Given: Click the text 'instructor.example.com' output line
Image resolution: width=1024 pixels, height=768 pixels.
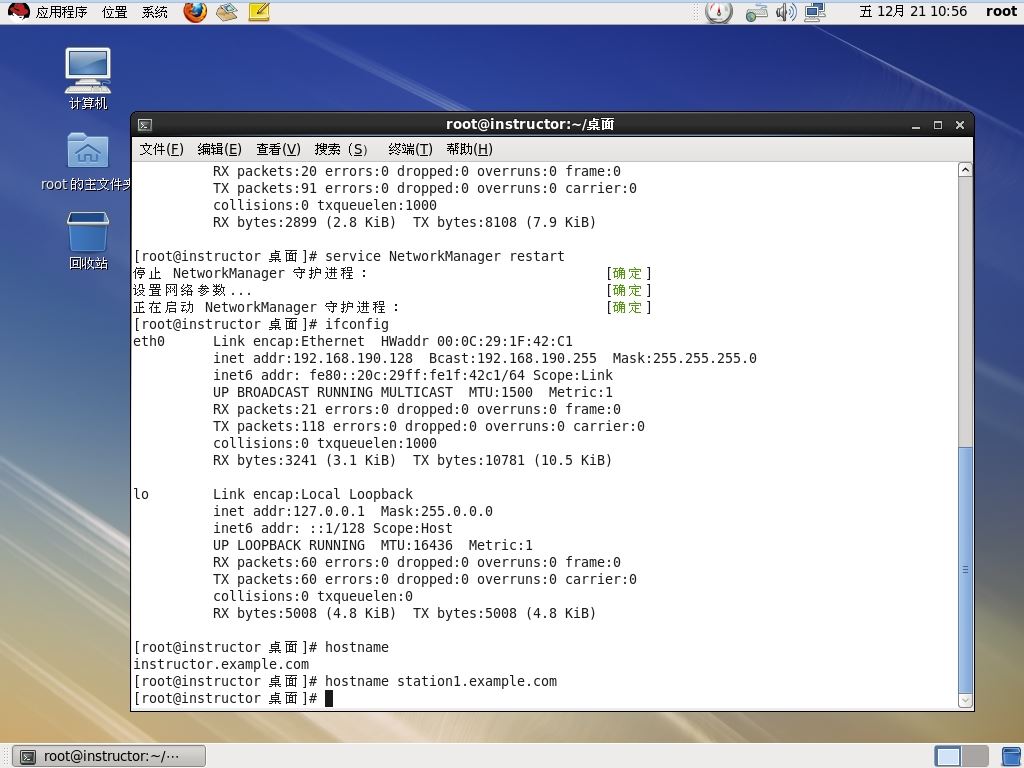Looking at the screenshot, I should 221,664.
